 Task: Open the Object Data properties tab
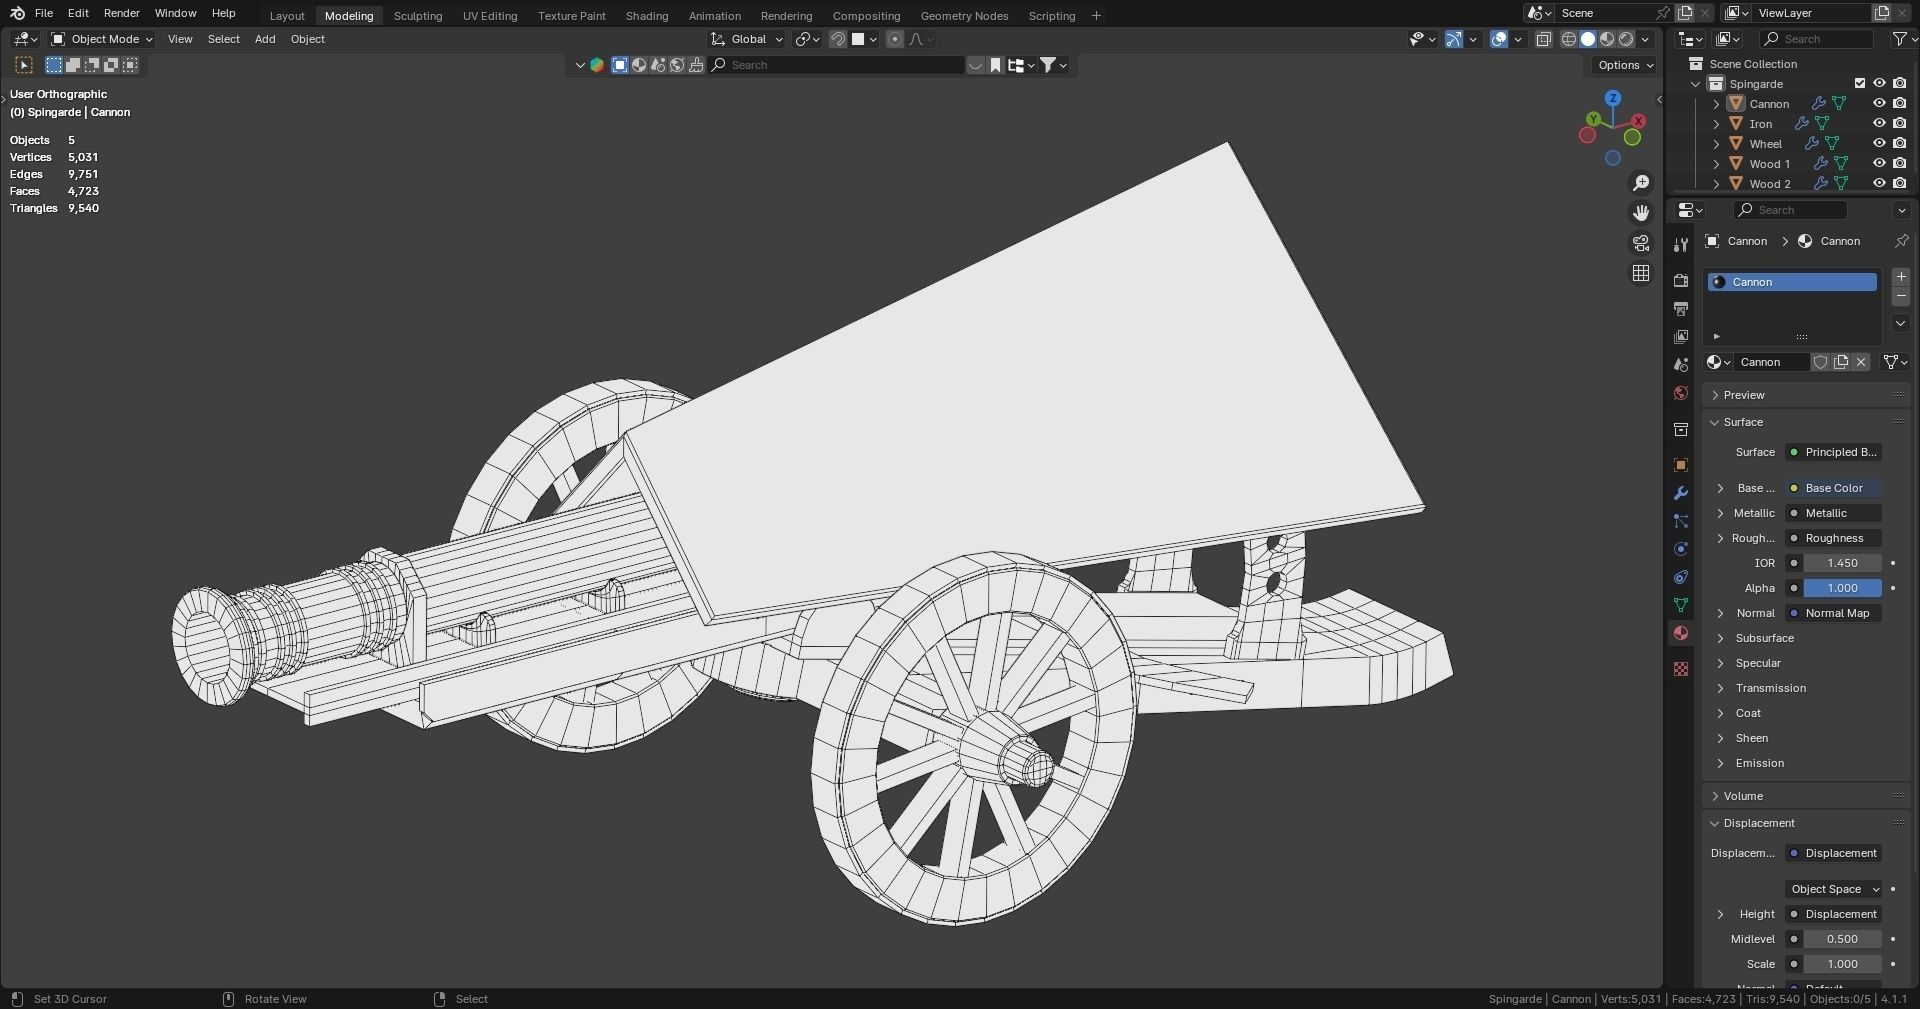coord(1681,605)
